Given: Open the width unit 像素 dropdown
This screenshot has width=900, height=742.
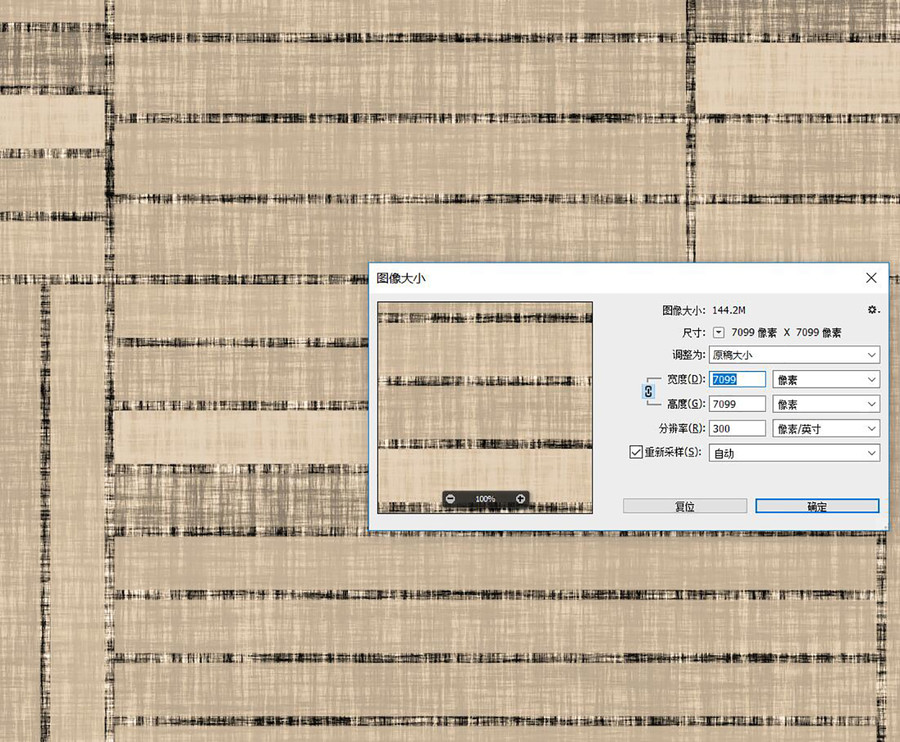Looking at the screenshot, I should (x=826, y=379).
